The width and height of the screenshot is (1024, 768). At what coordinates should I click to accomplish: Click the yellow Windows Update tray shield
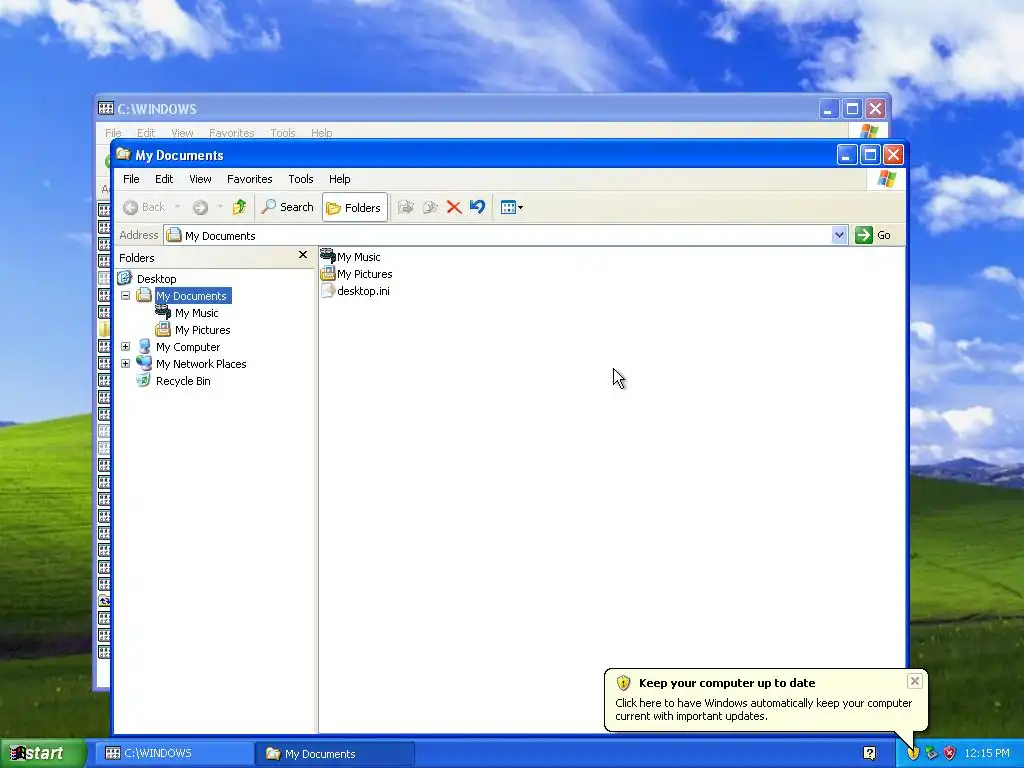[913, 753]
